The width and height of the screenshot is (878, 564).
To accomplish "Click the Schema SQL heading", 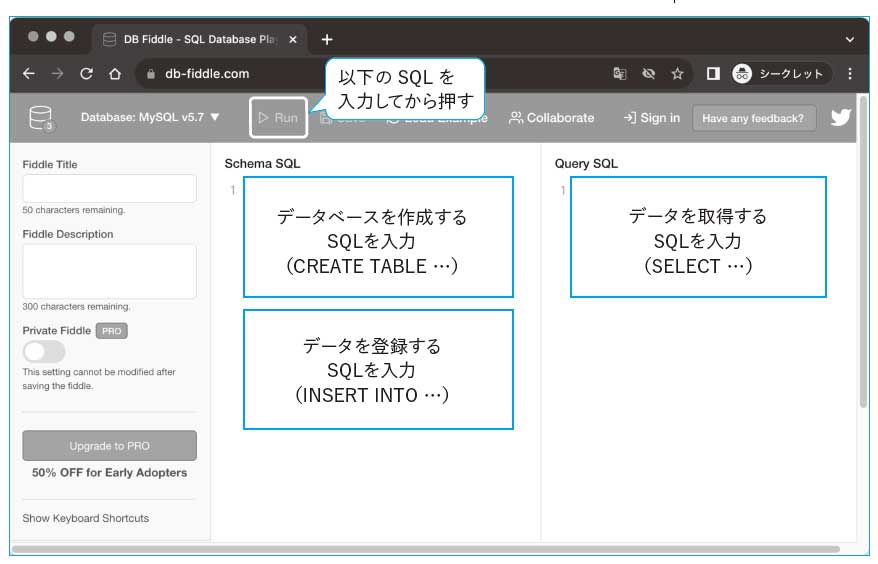I will point(262,164).
